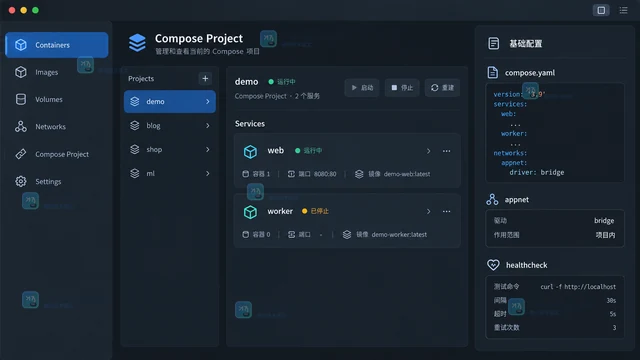
Task: Toggle the panel layout button in title bar
Action: click(x=601, y=10)
